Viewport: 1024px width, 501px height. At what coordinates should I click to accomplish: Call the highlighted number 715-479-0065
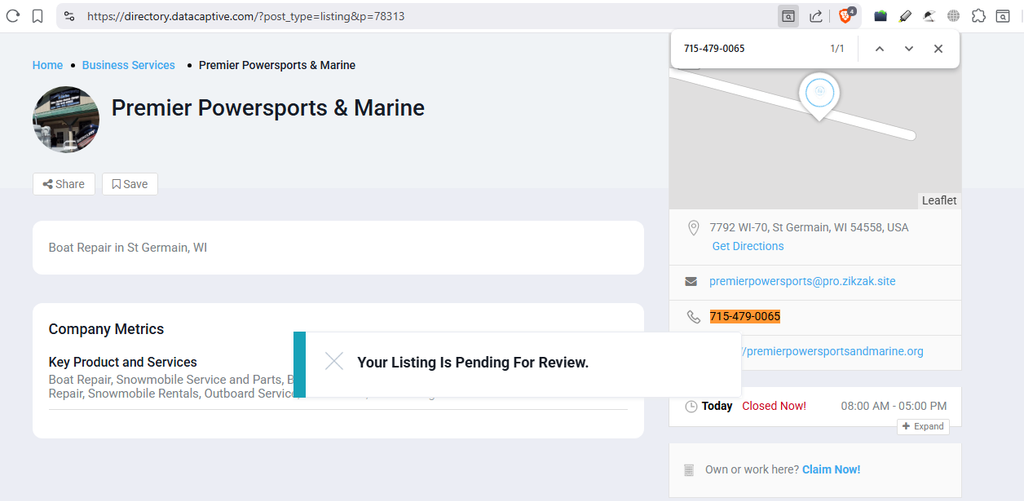[745, 316]
